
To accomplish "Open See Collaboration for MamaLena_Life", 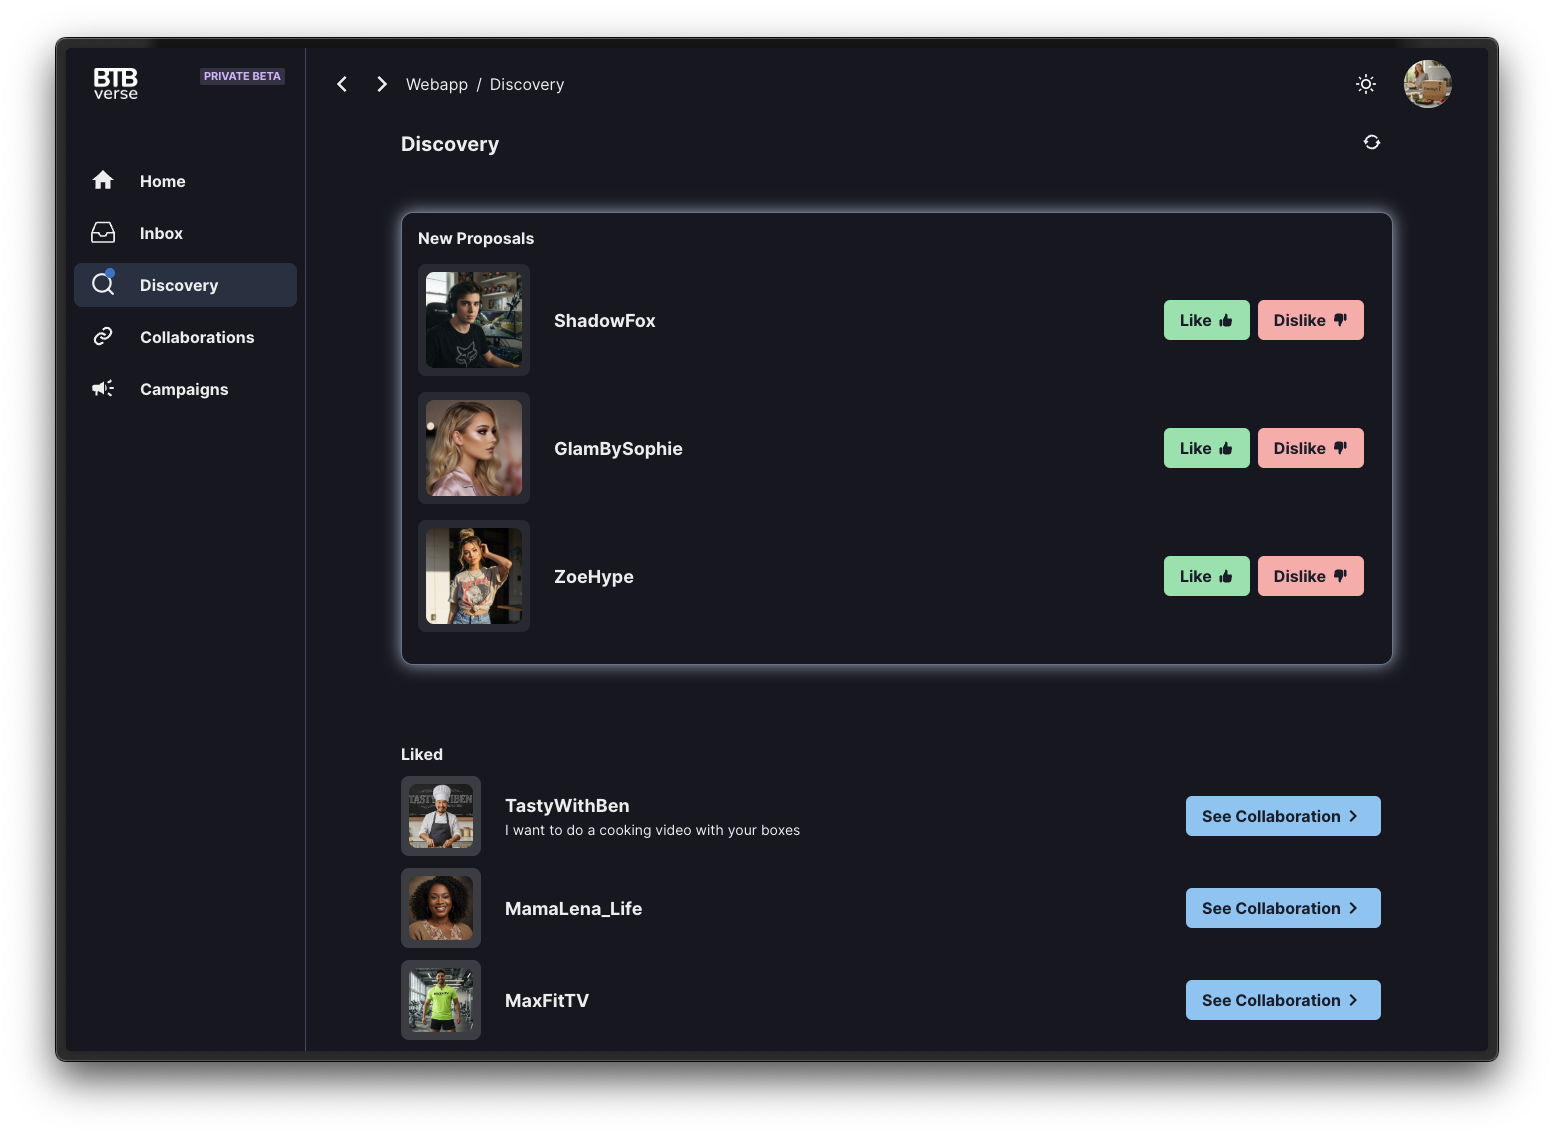I will [x=1282, y=908].
